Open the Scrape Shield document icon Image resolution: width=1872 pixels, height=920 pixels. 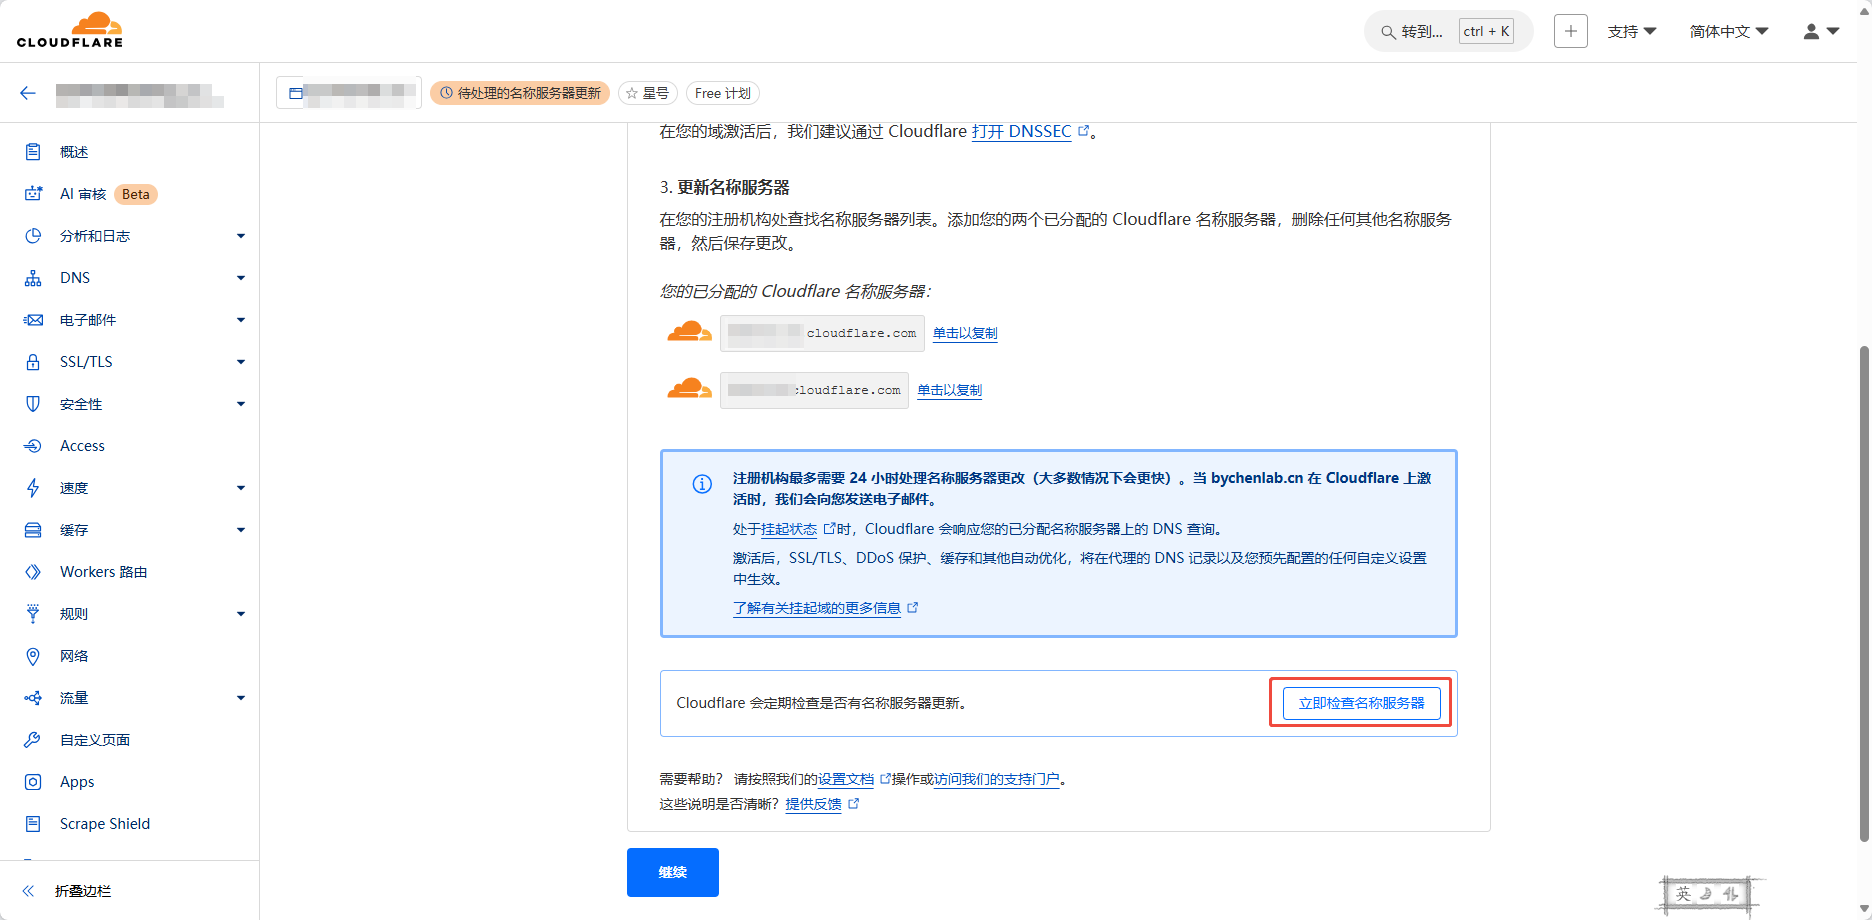coord(33,824)
